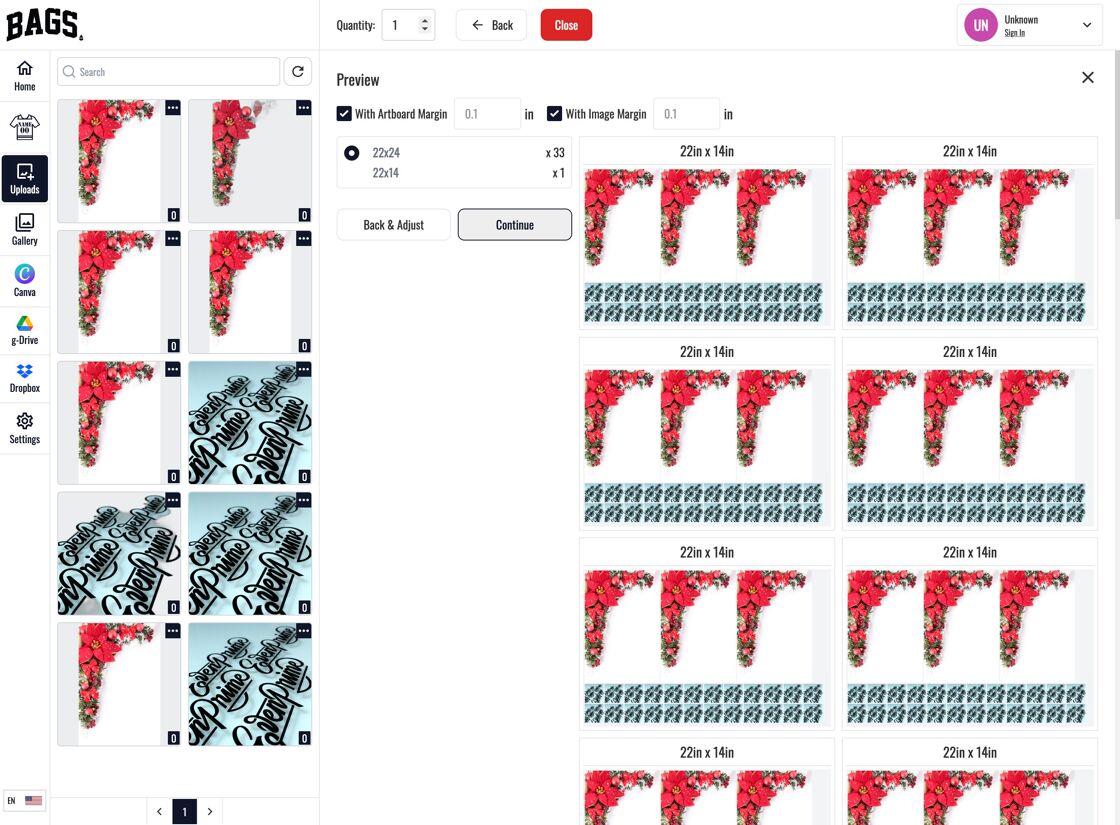Open the Canva integration

click(24, 281)
